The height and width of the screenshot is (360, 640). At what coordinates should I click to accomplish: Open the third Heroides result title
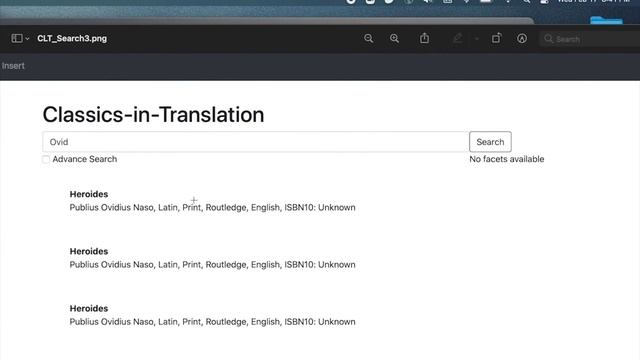[89, 308]
